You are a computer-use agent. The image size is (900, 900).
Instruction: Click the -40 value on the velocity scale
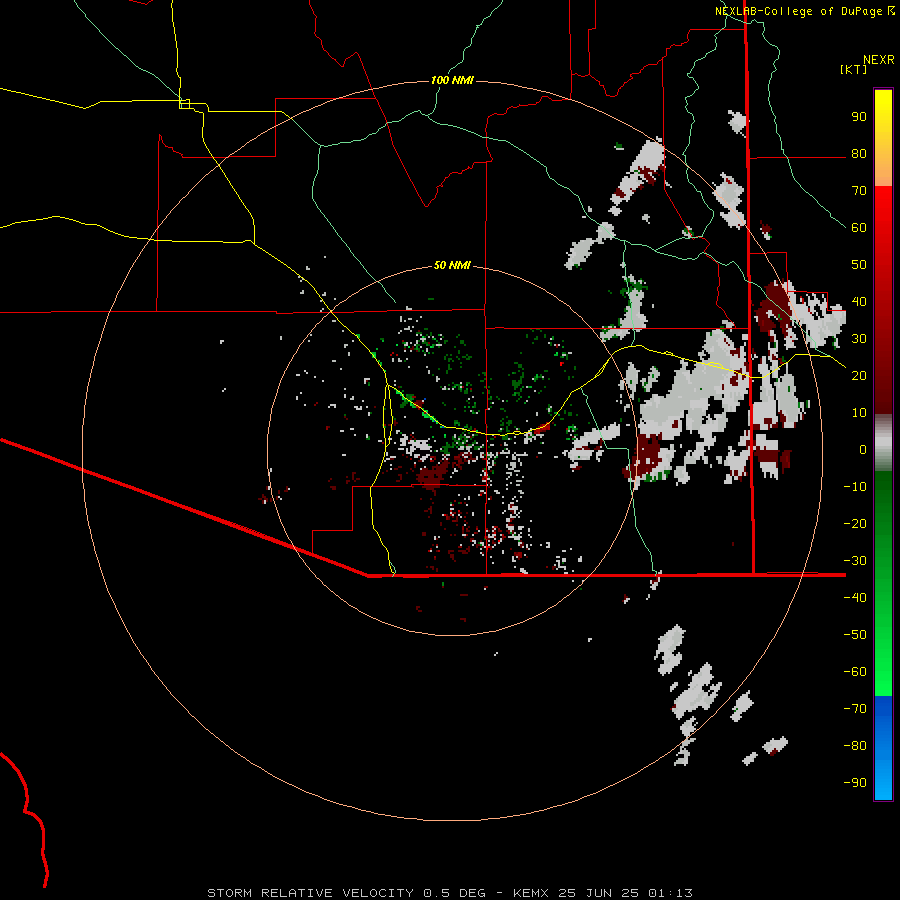[855, 598]
